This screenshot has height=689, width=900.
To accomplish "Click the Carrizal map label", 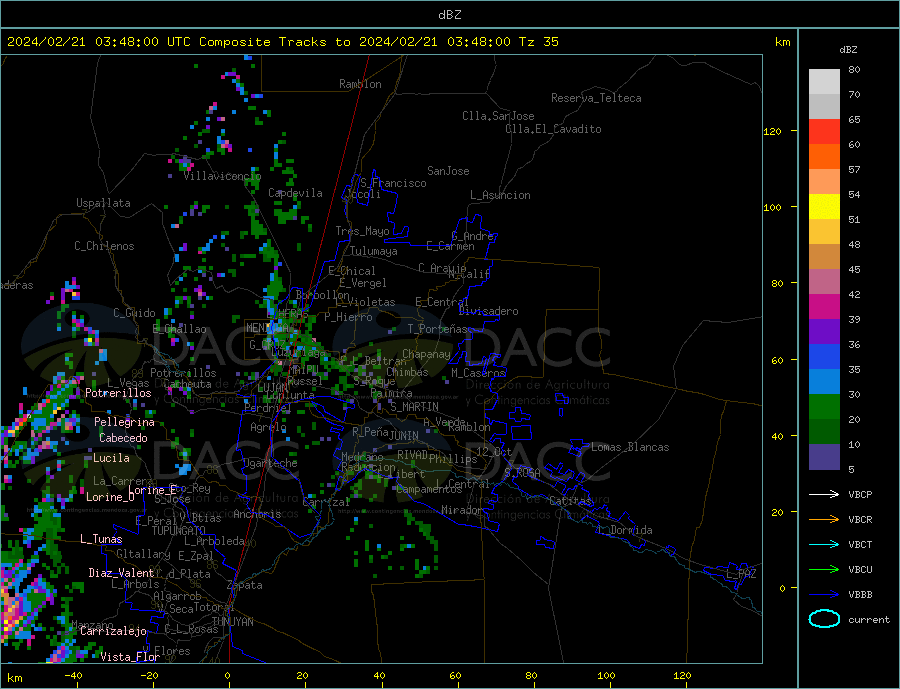I will point(326,503).
